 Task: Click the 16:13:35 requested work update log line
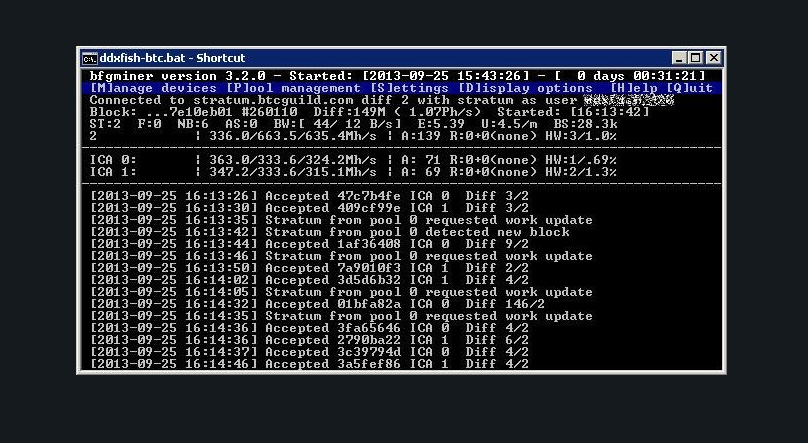point(341,220)
